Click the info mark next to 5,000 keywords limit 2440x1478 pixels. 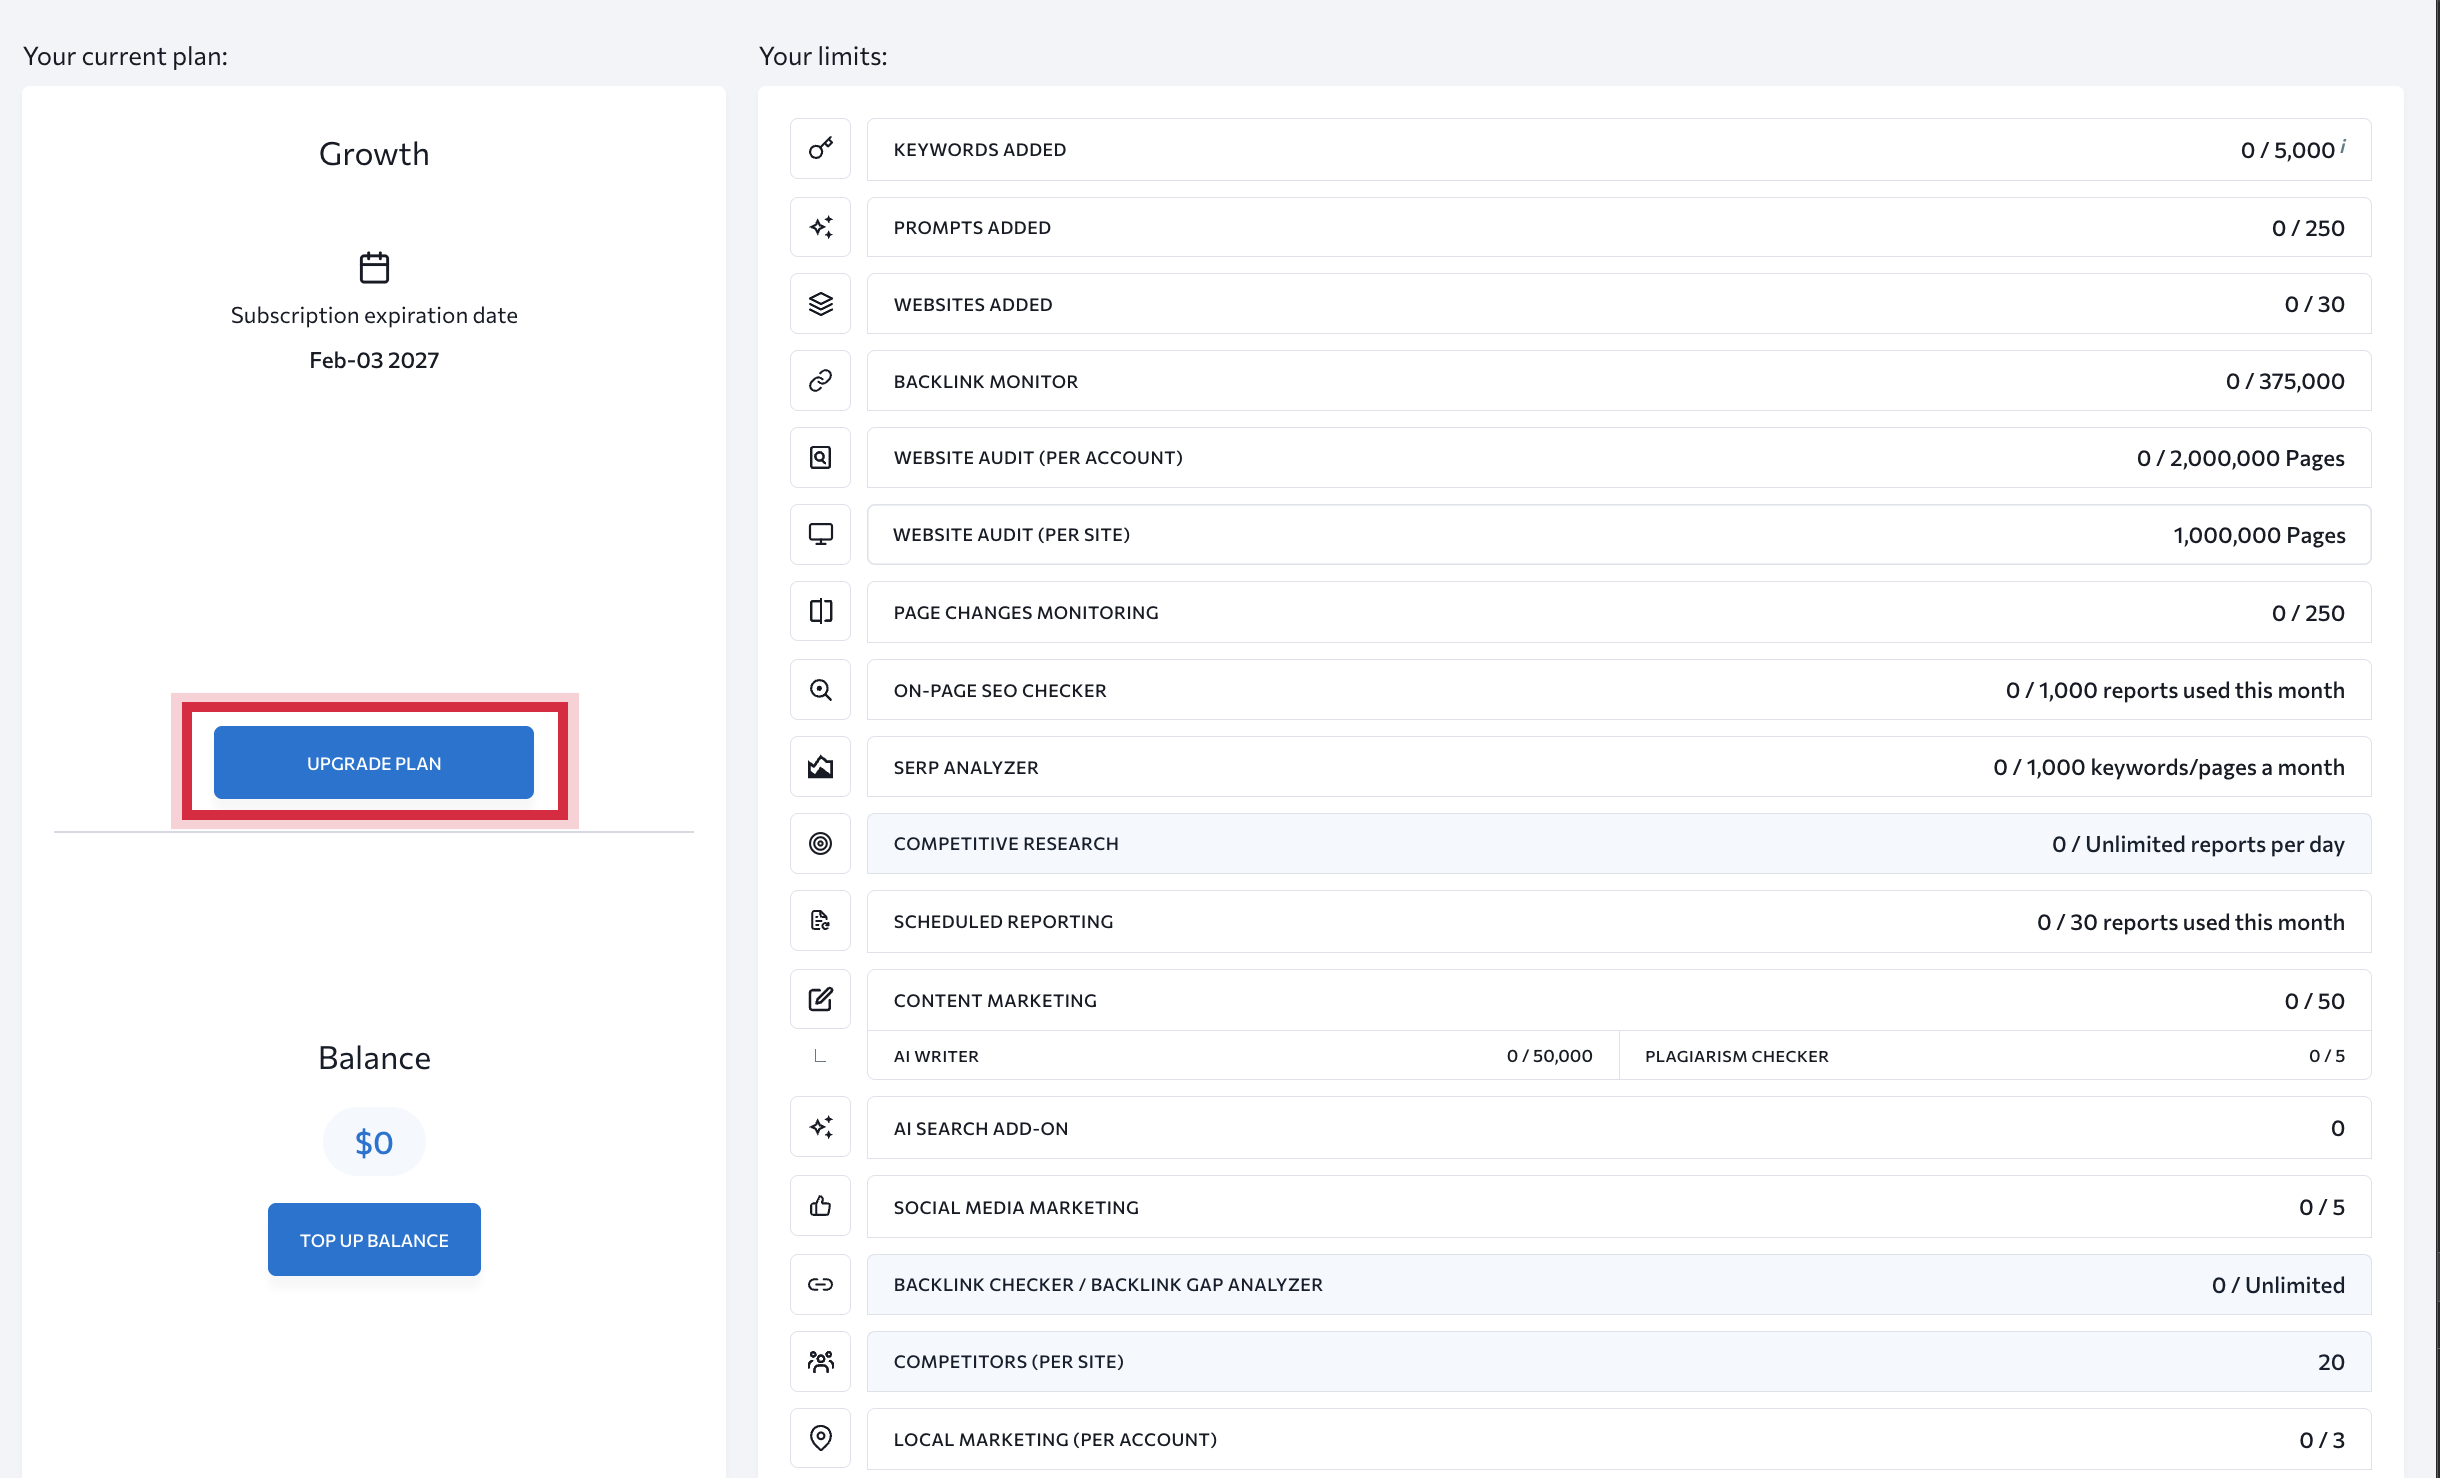(2343, 145)
